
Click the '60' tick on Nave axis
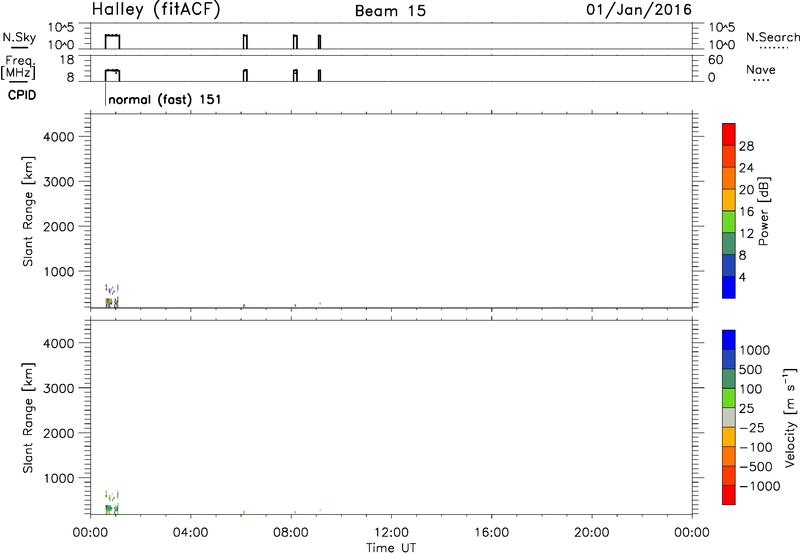[715, 60]
